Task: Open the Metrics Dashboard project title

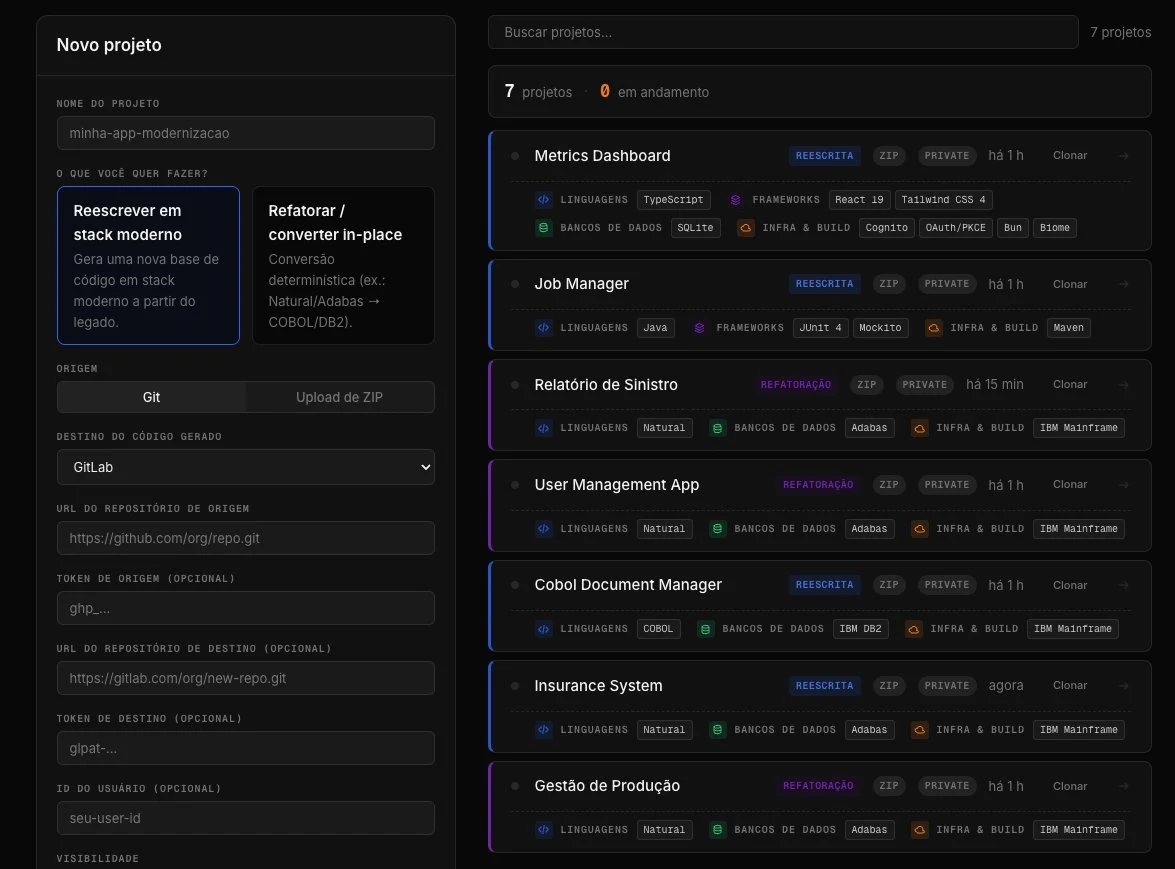Action: click(x=602, y=156)
